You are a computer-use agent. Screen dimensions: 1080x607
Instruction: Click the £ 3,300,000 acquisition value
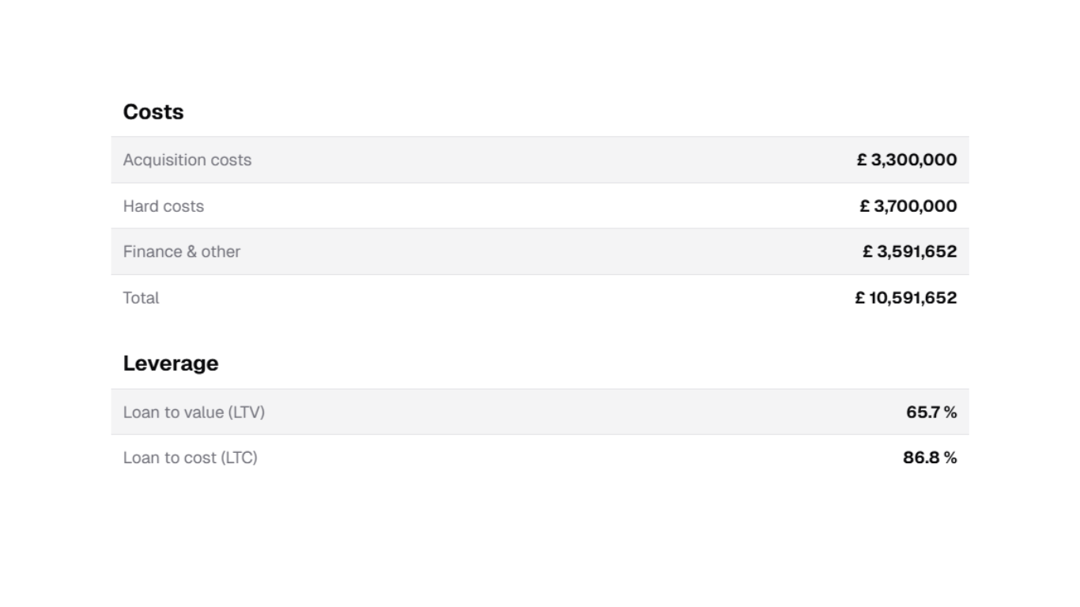coord(906,160)
